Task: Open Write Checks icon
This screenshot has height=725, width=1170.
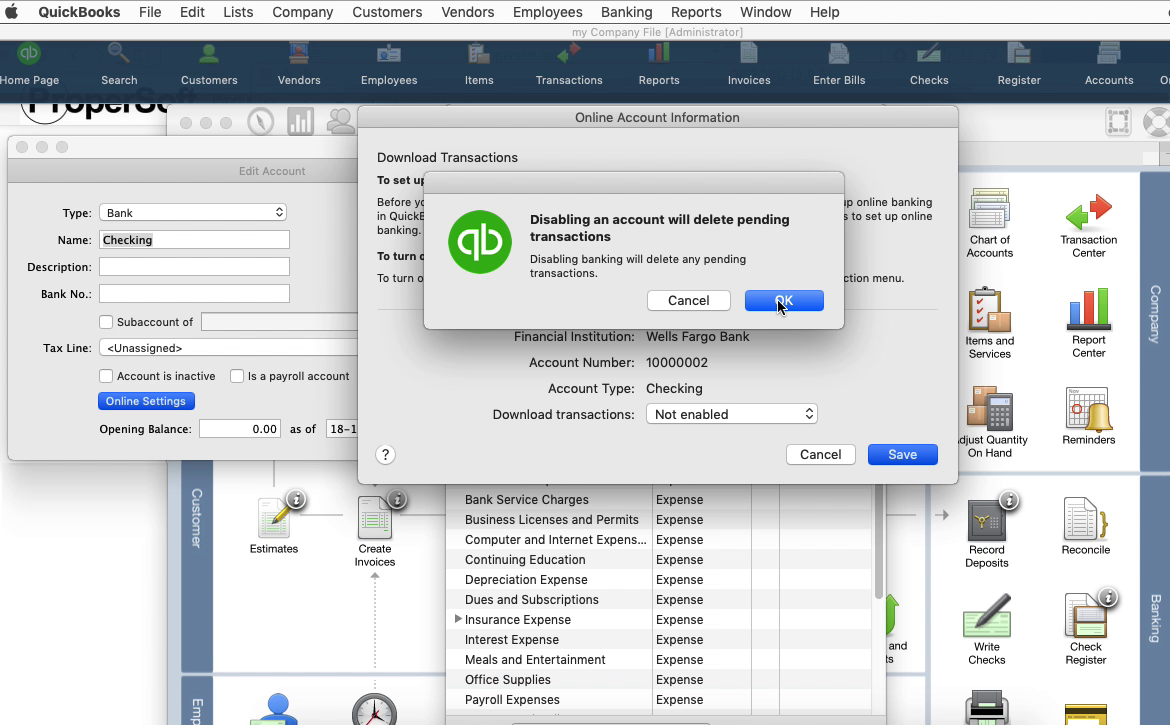Action: (986, 630)
